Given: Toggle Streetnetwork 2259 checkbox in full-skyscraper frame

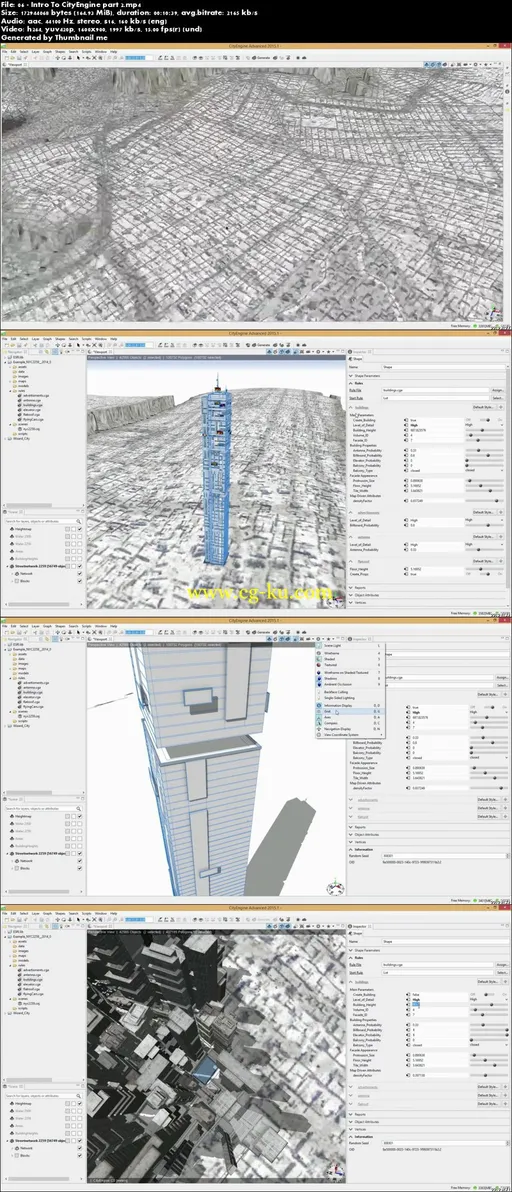Looking at the screenshot, I should [80, 566].
